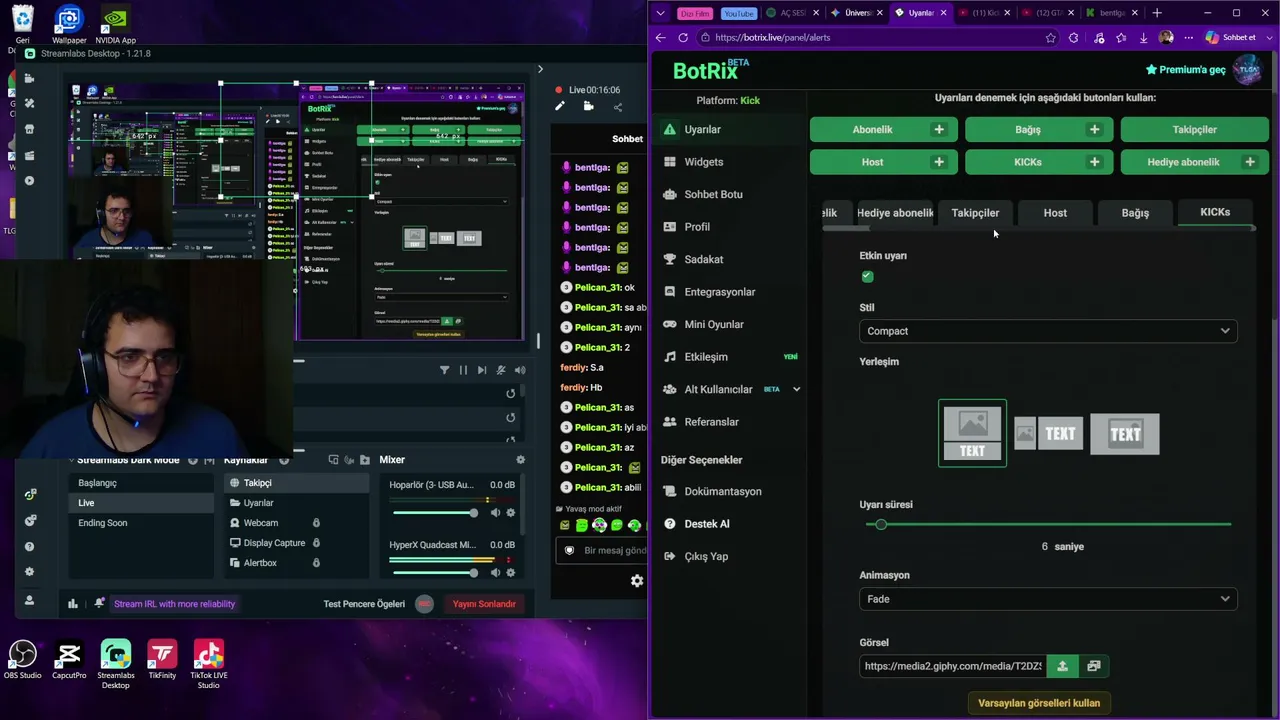
Task: Click Stream IRL with more reliability banner
Action: click(x=175, y=604)
